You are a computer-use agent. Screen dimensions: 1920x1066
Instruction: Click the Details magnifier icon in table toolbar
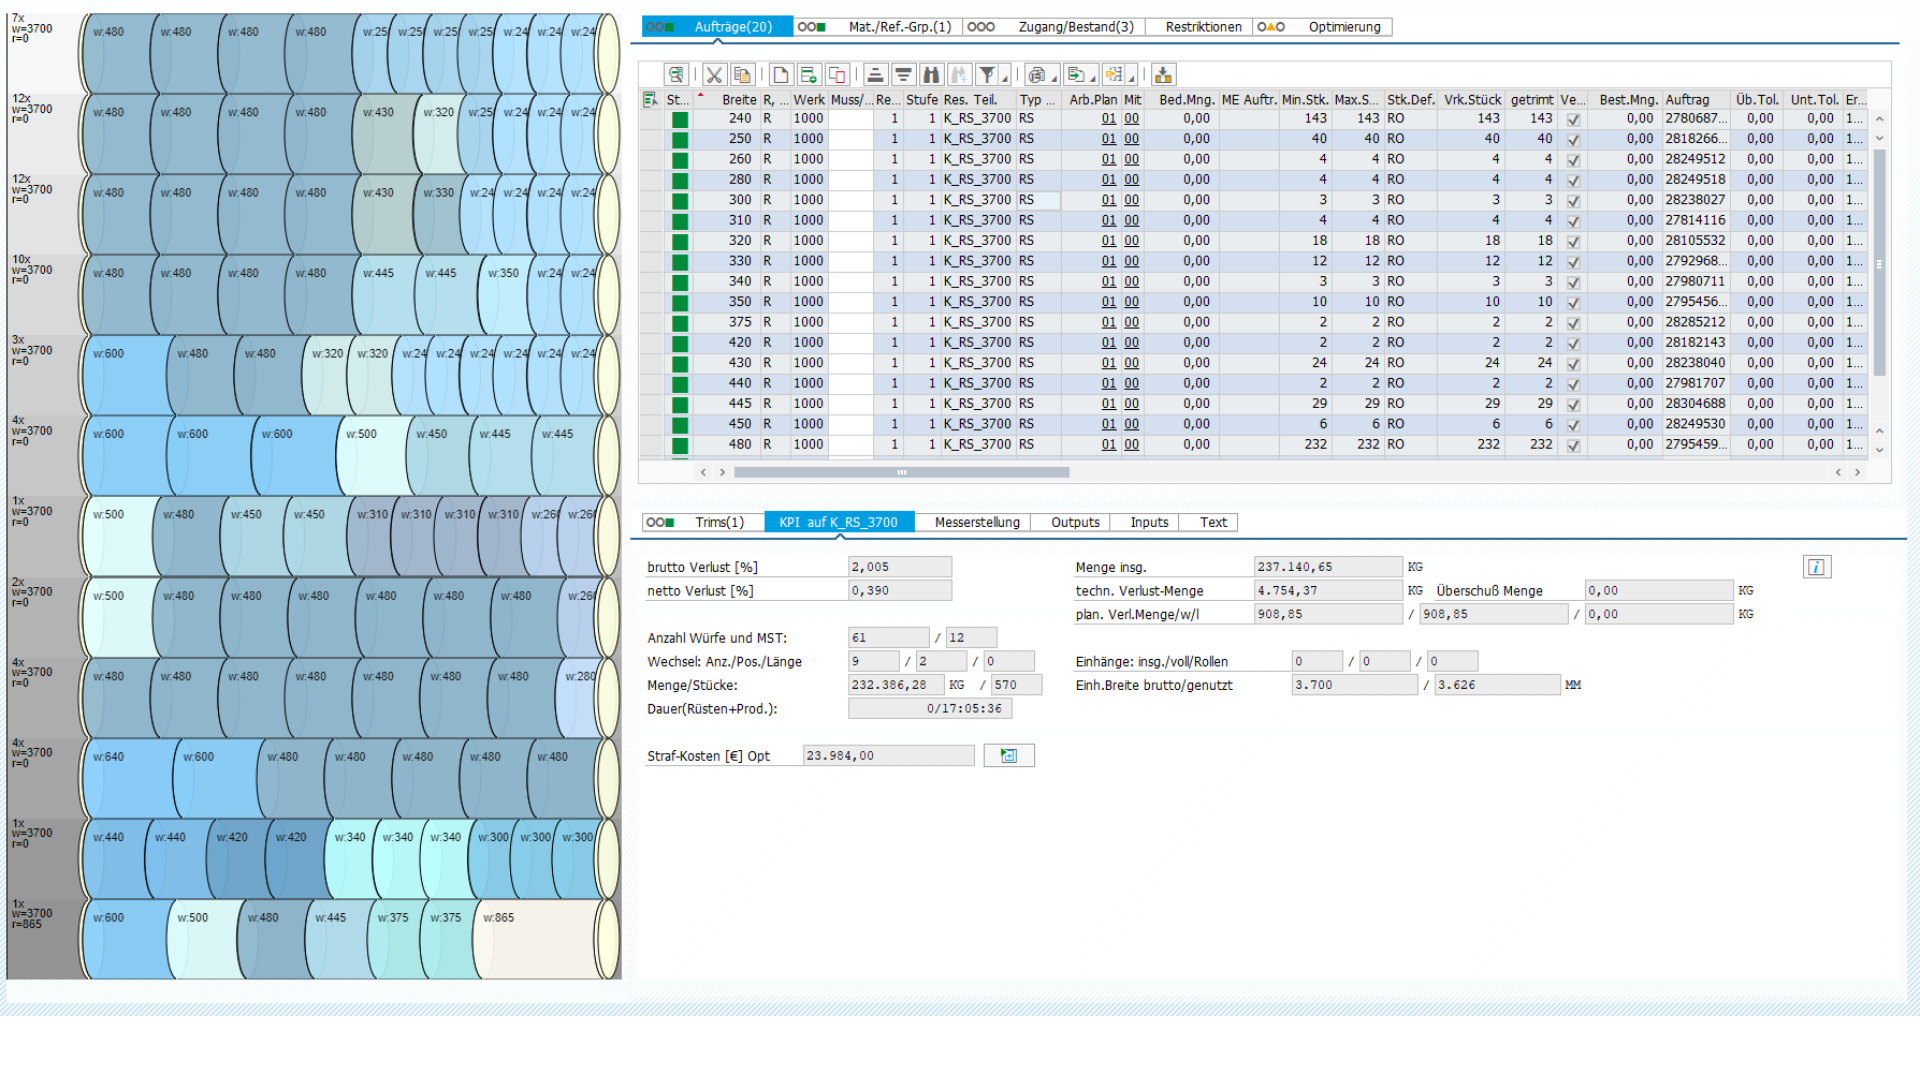(x=676, y=75)
